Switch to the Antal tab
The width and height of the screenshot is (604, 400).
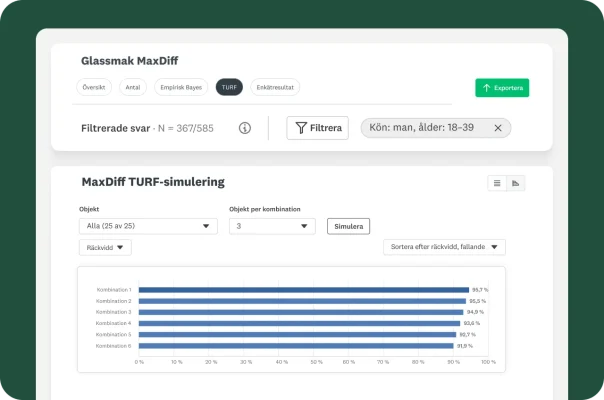pos(132,88)
